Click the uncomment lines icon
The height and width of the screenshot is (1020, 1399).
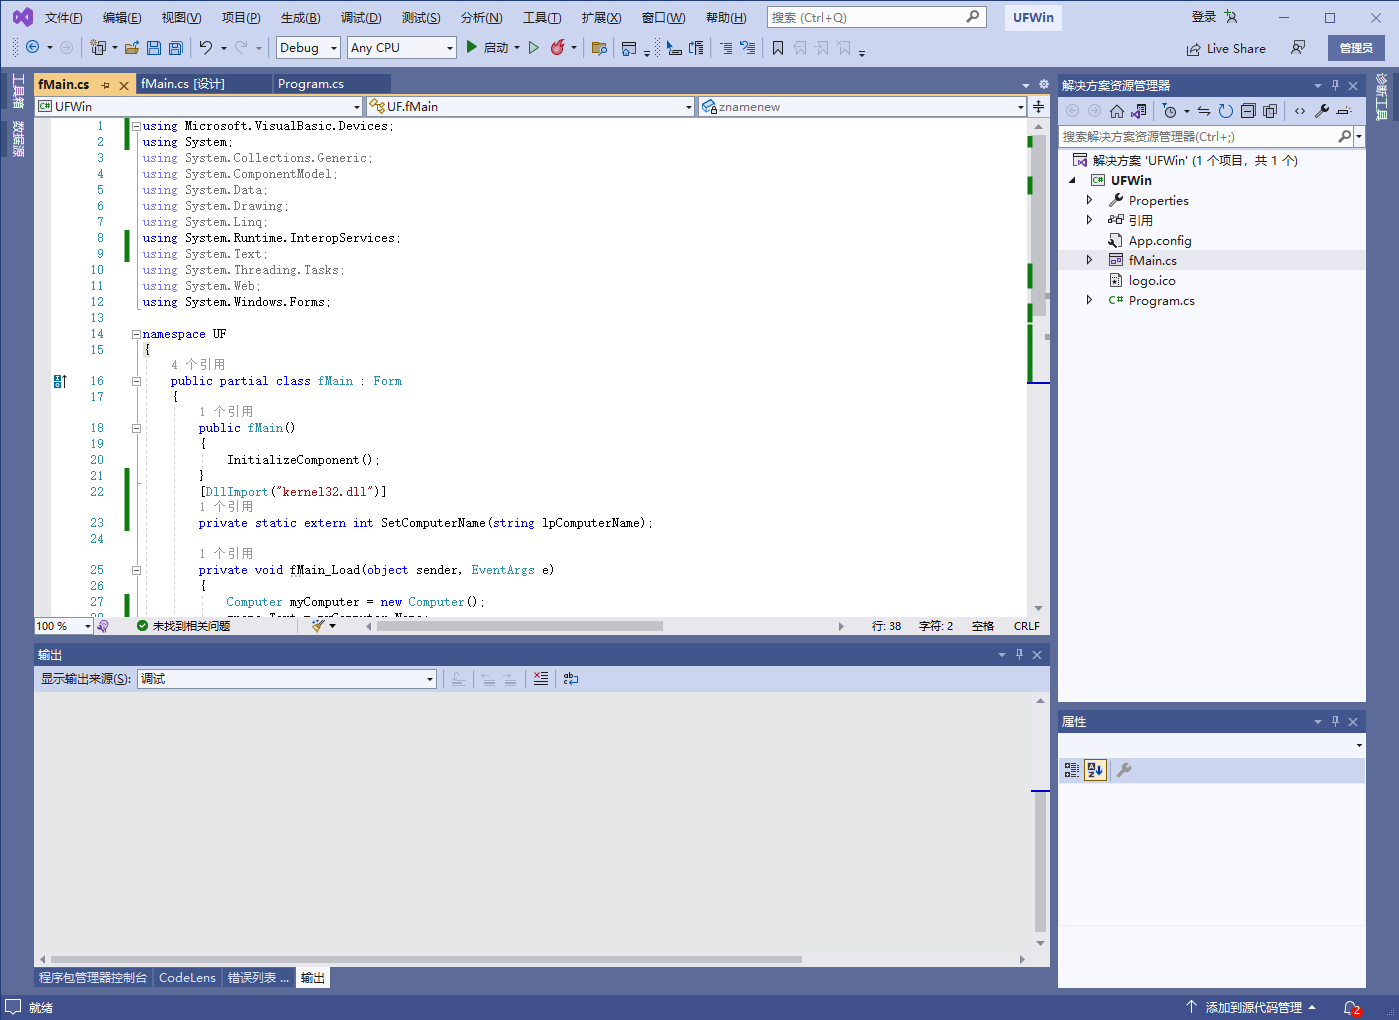coord(747,48)
